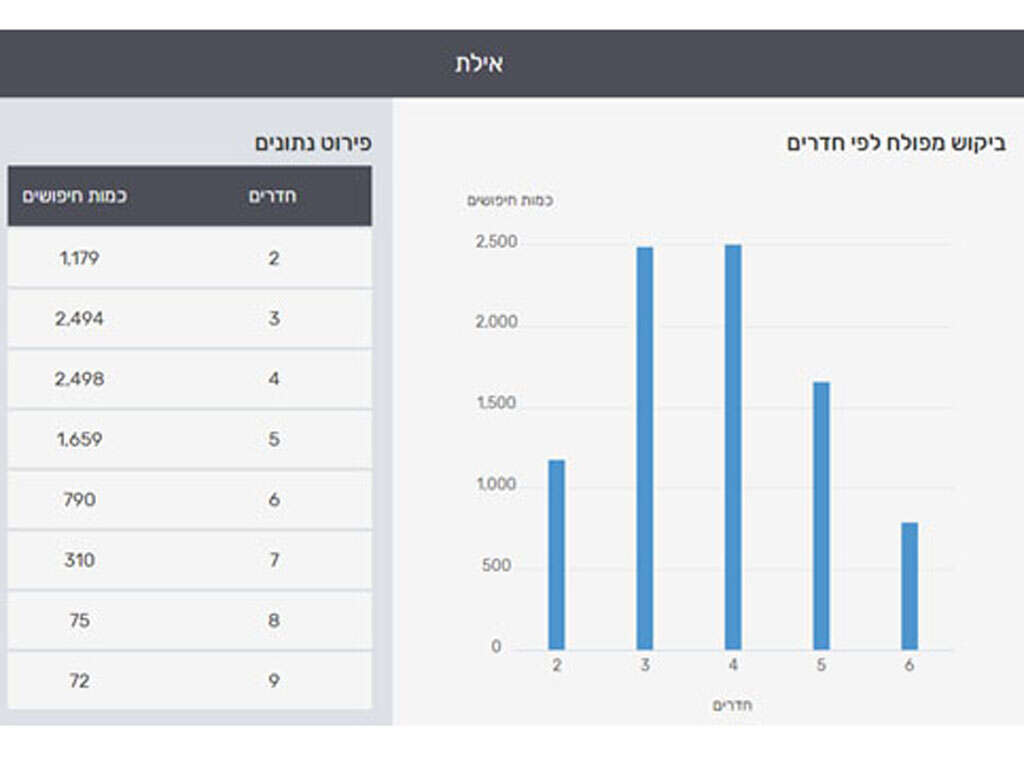Viewport: 1024px width, 768px height.
Task: Click the חדרים x-axis label under chart
Action: tap(732, 705)
